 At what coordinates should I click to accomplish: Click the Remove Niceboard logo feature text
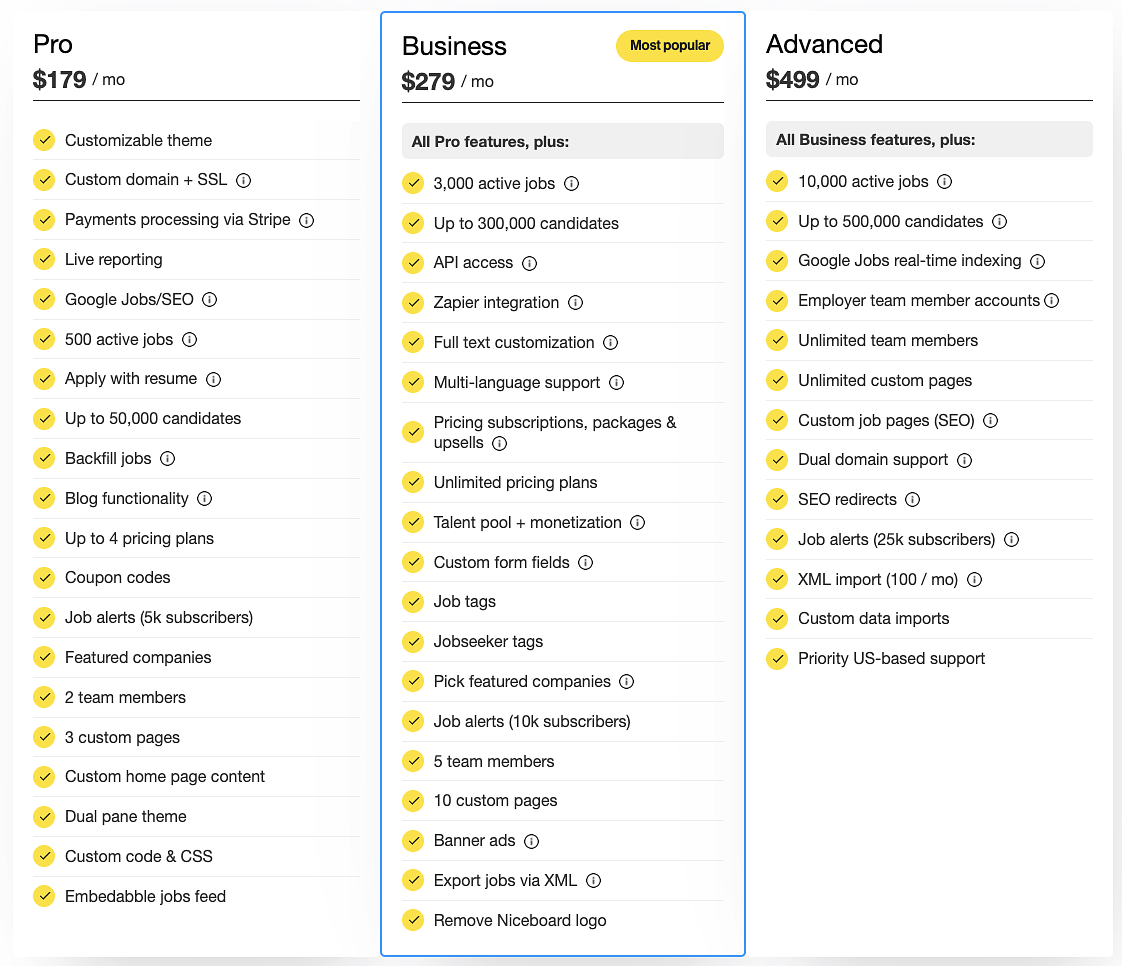(520, 921)
